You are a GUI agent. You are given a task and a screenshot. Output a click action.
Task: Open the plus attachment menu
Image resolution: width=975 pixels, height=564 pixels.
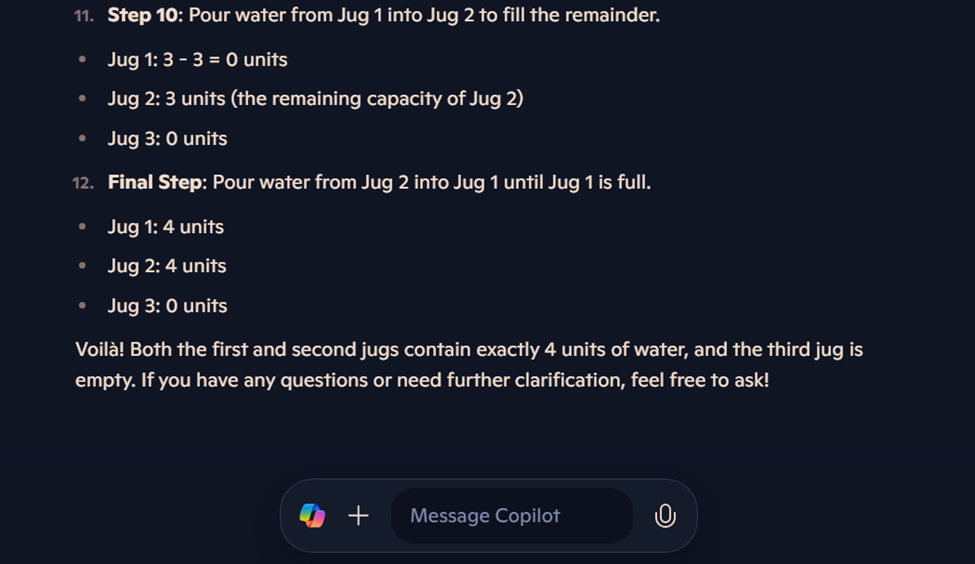point(358,516)
